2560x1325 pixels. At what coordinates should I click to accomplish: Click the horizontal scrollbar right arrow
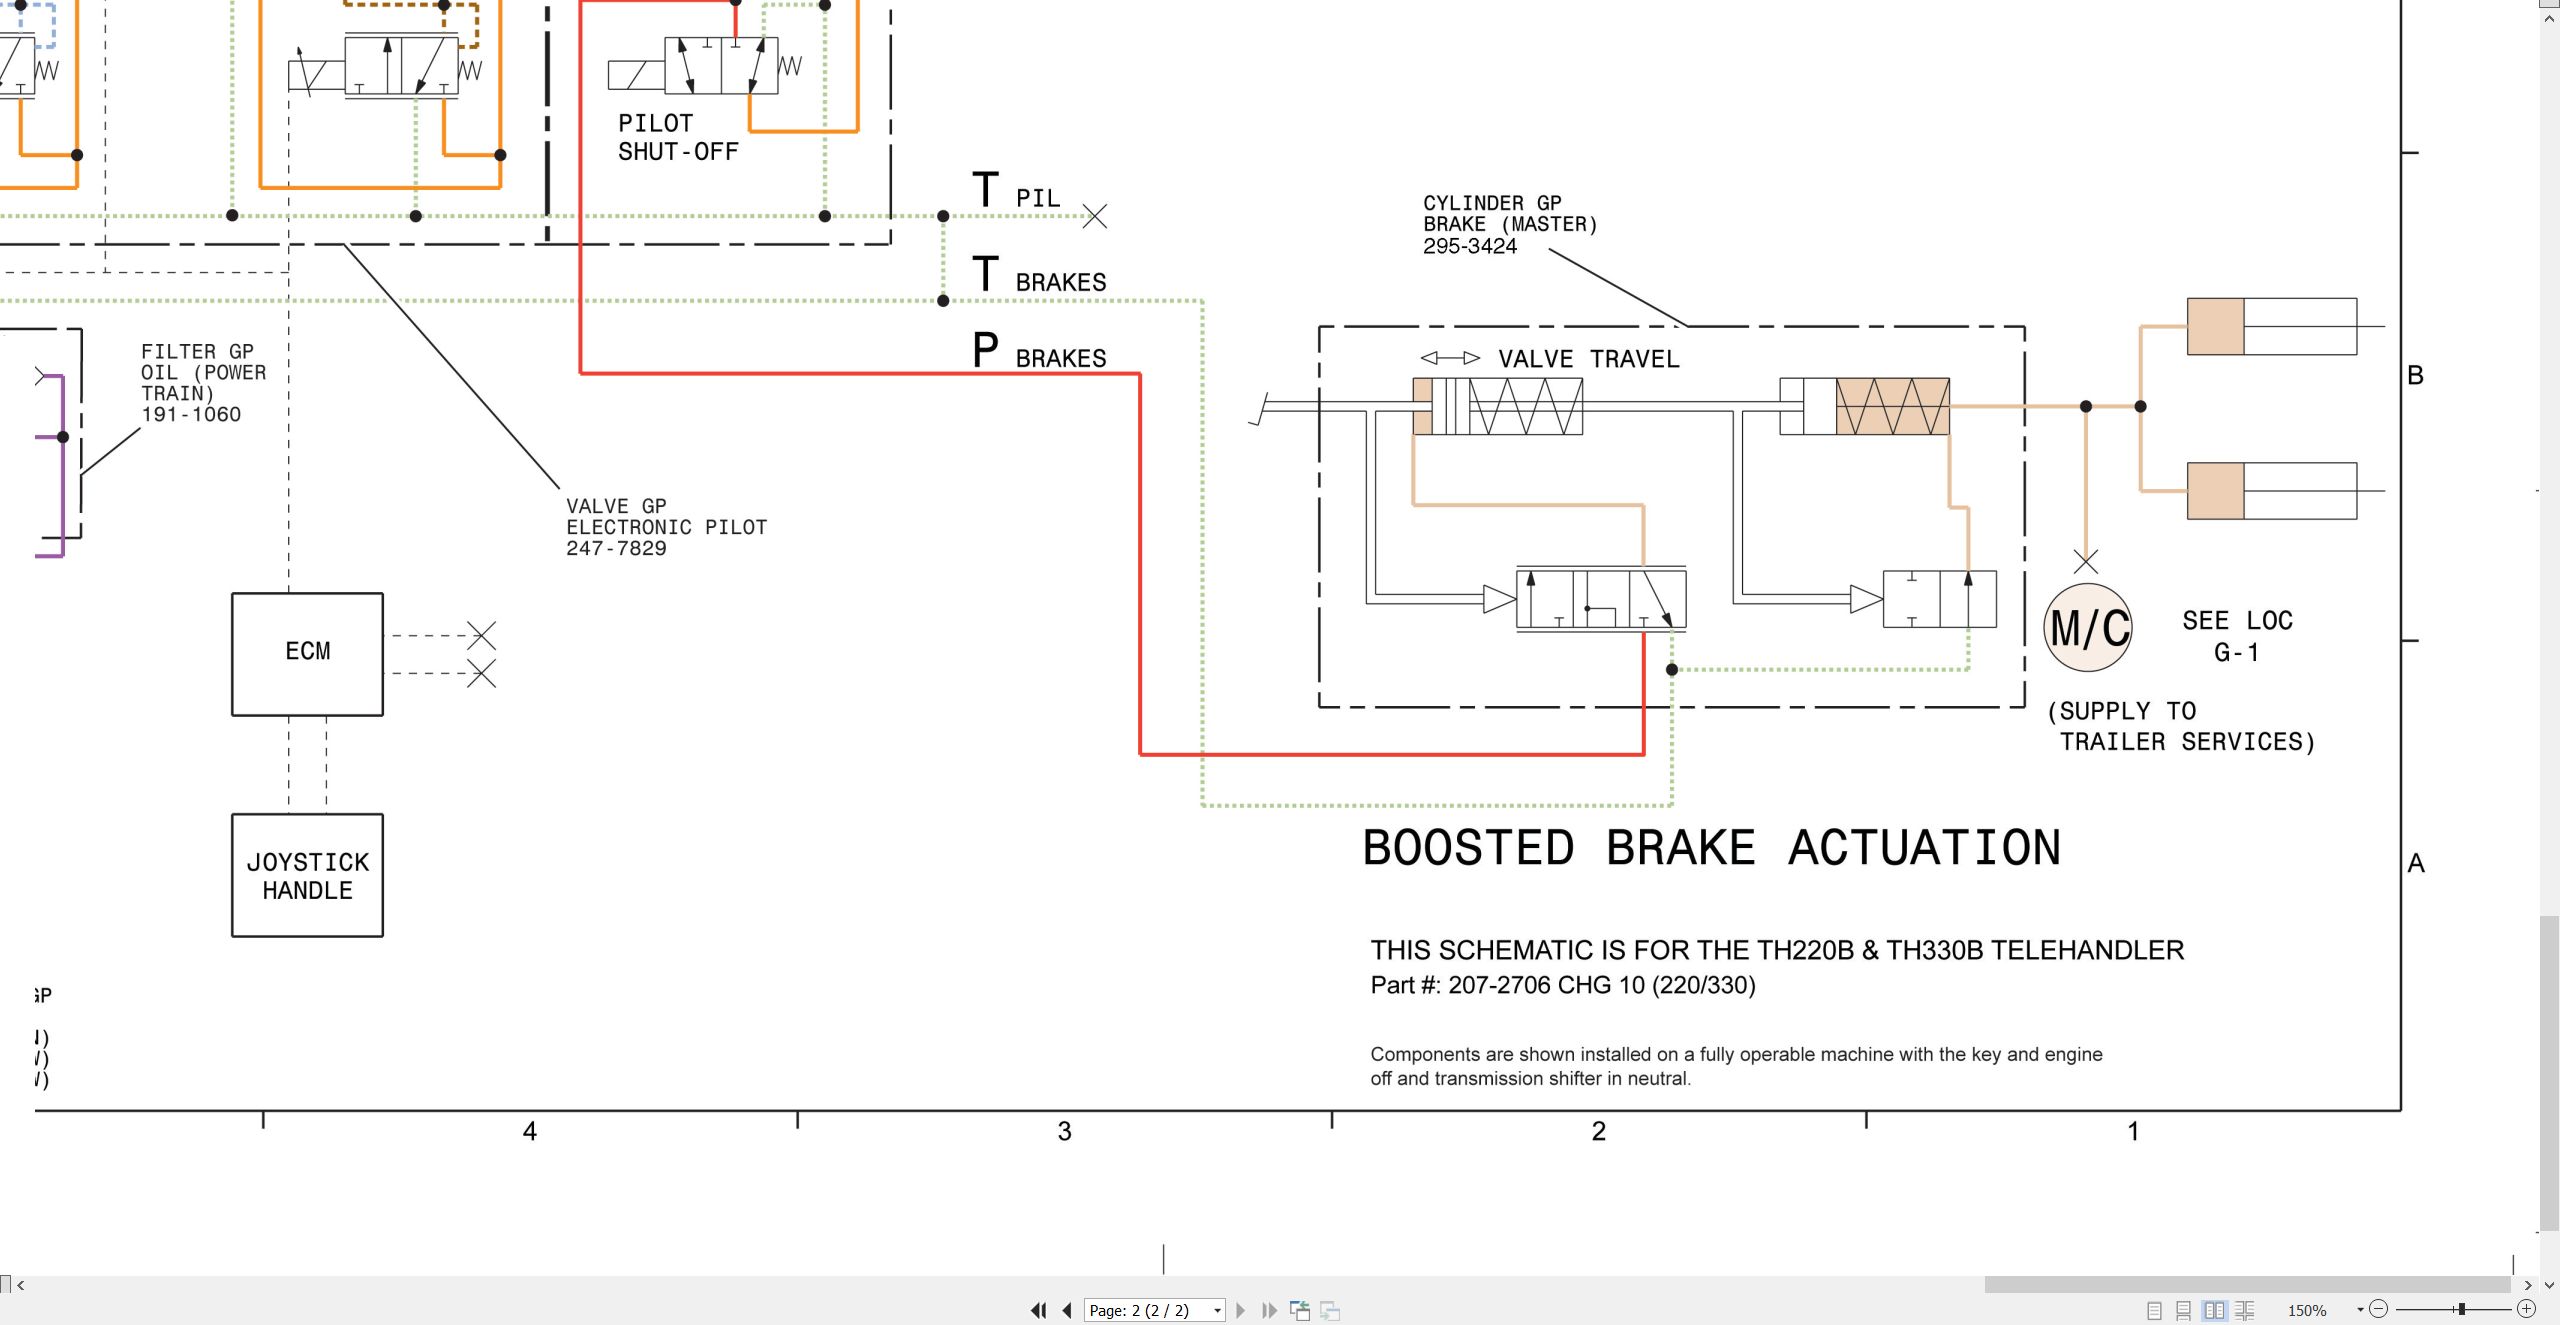click(2528, 1285)
